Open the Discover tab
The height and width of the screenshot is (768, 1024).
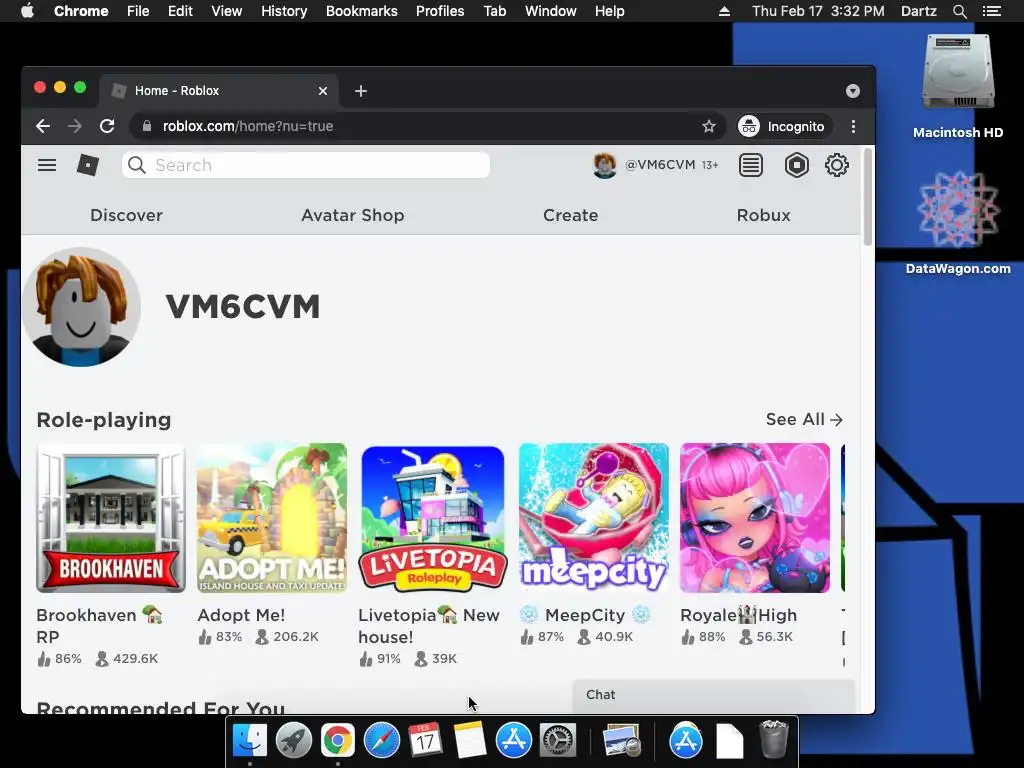click(126, 215)
